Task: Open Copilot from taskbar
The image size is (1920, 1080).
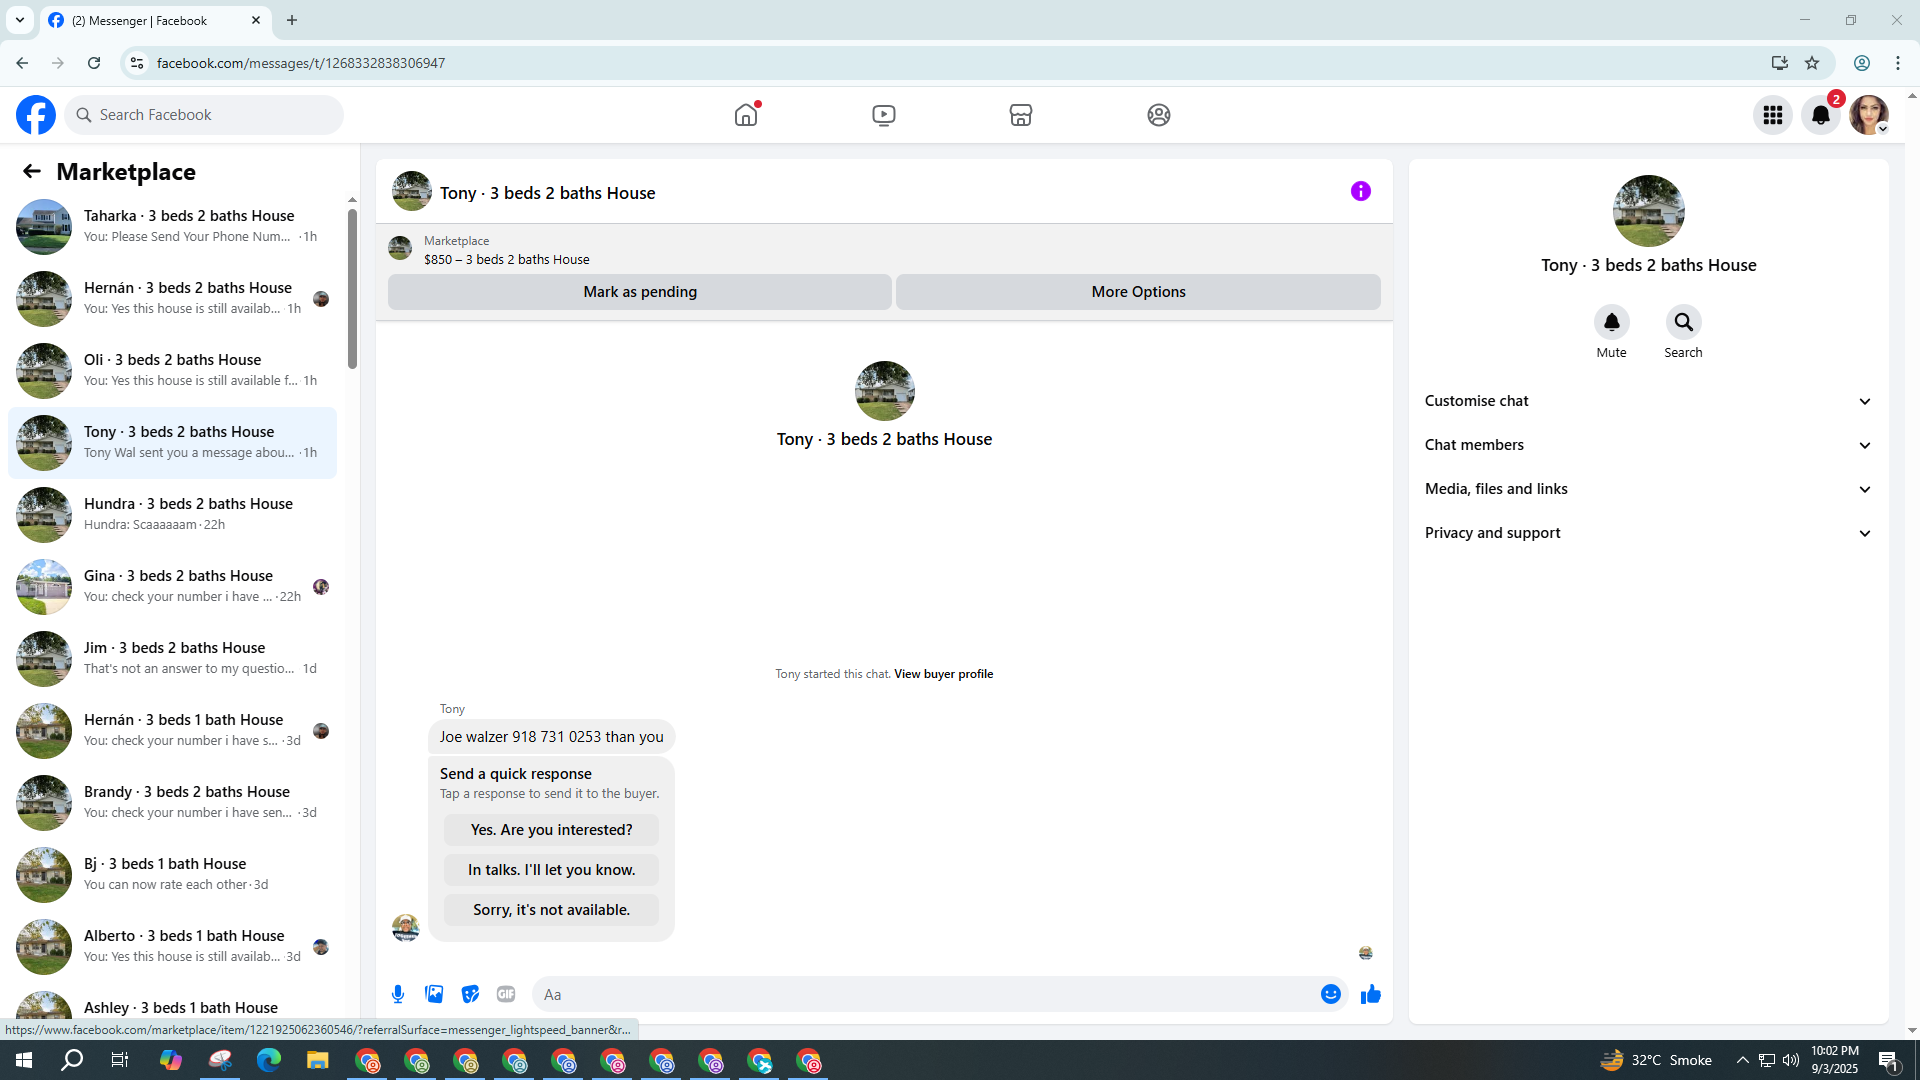Action: [170, 1060]
